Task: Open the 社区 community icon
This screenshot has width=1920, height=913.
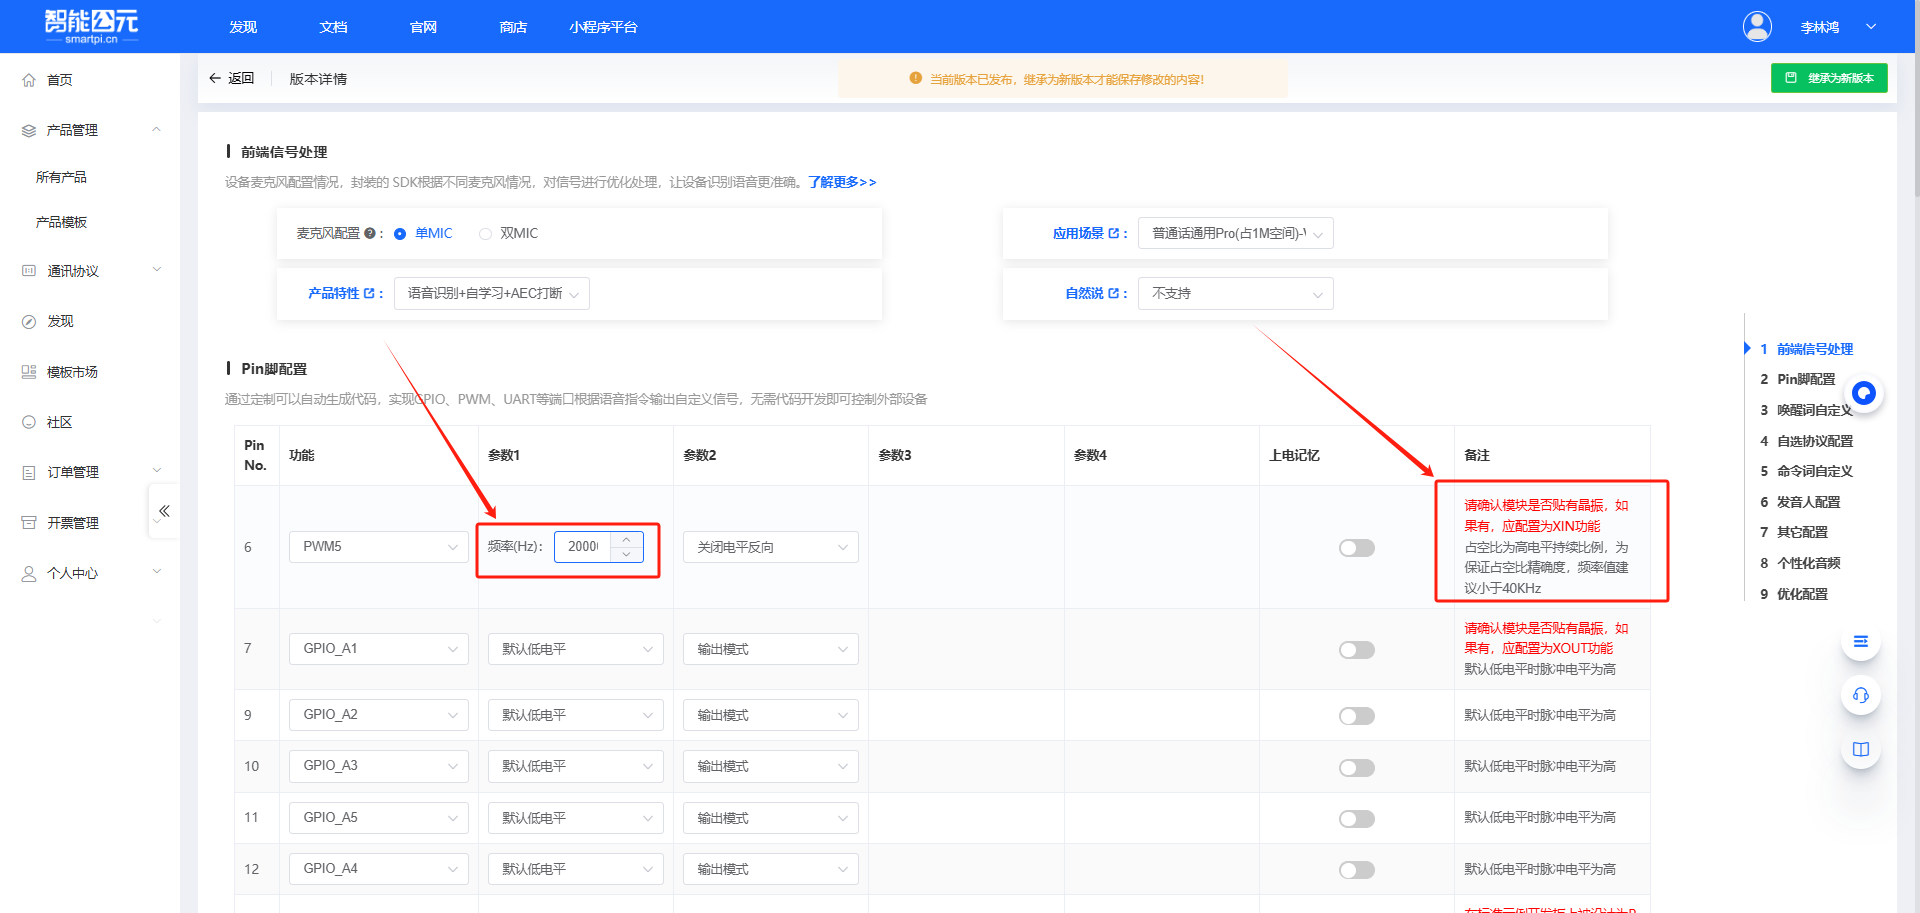Action: click(27, 421)
